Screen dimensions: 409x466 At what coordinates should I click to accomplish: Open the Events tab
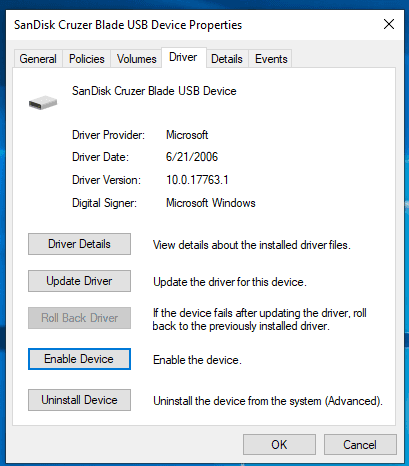(x=271, y=59)
